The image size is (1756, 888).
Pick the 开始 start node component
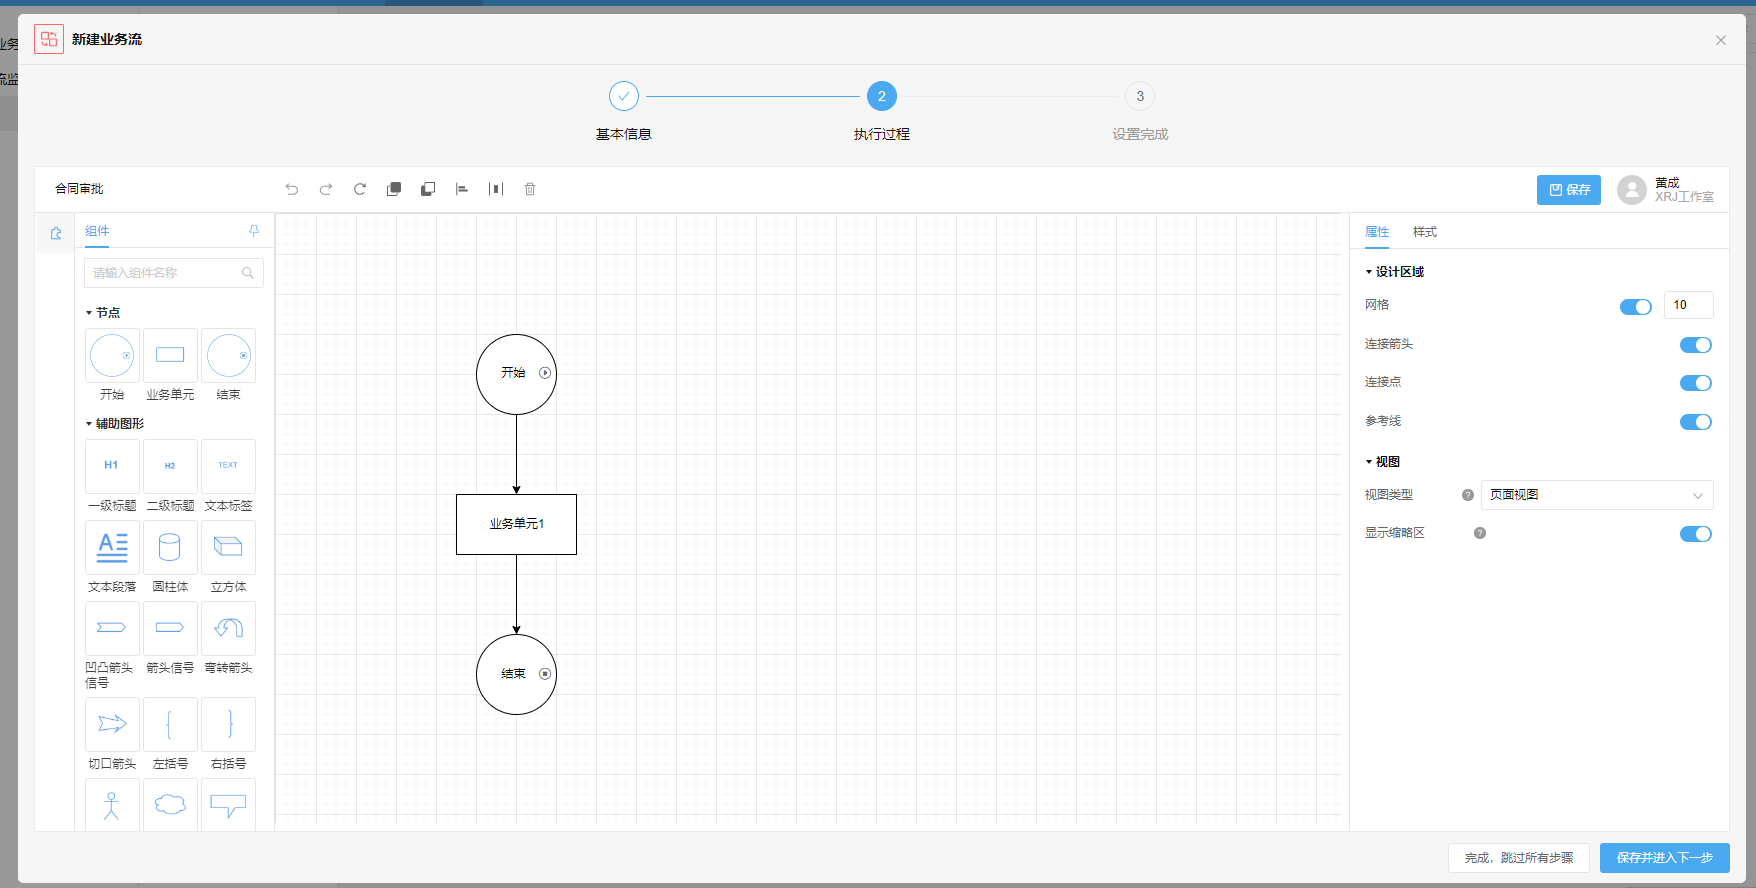click(x=112, y=356)
